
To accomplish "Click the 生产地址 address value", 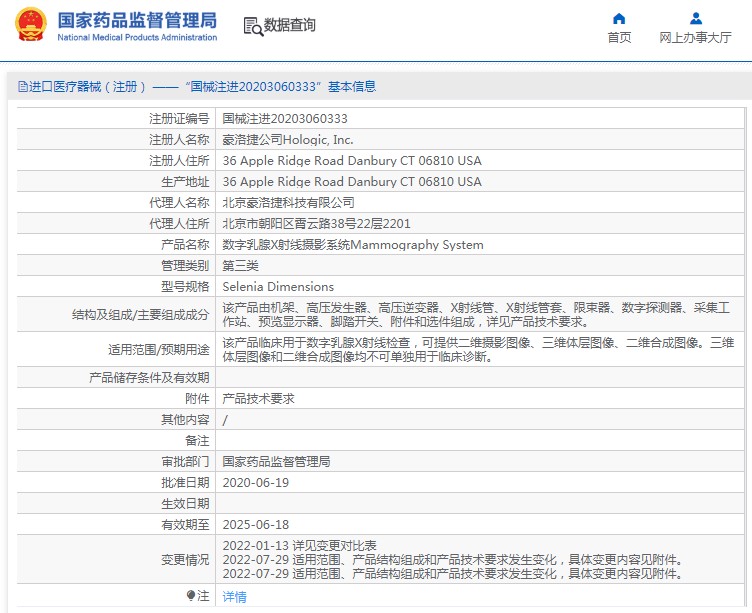I will click(352, 182).
